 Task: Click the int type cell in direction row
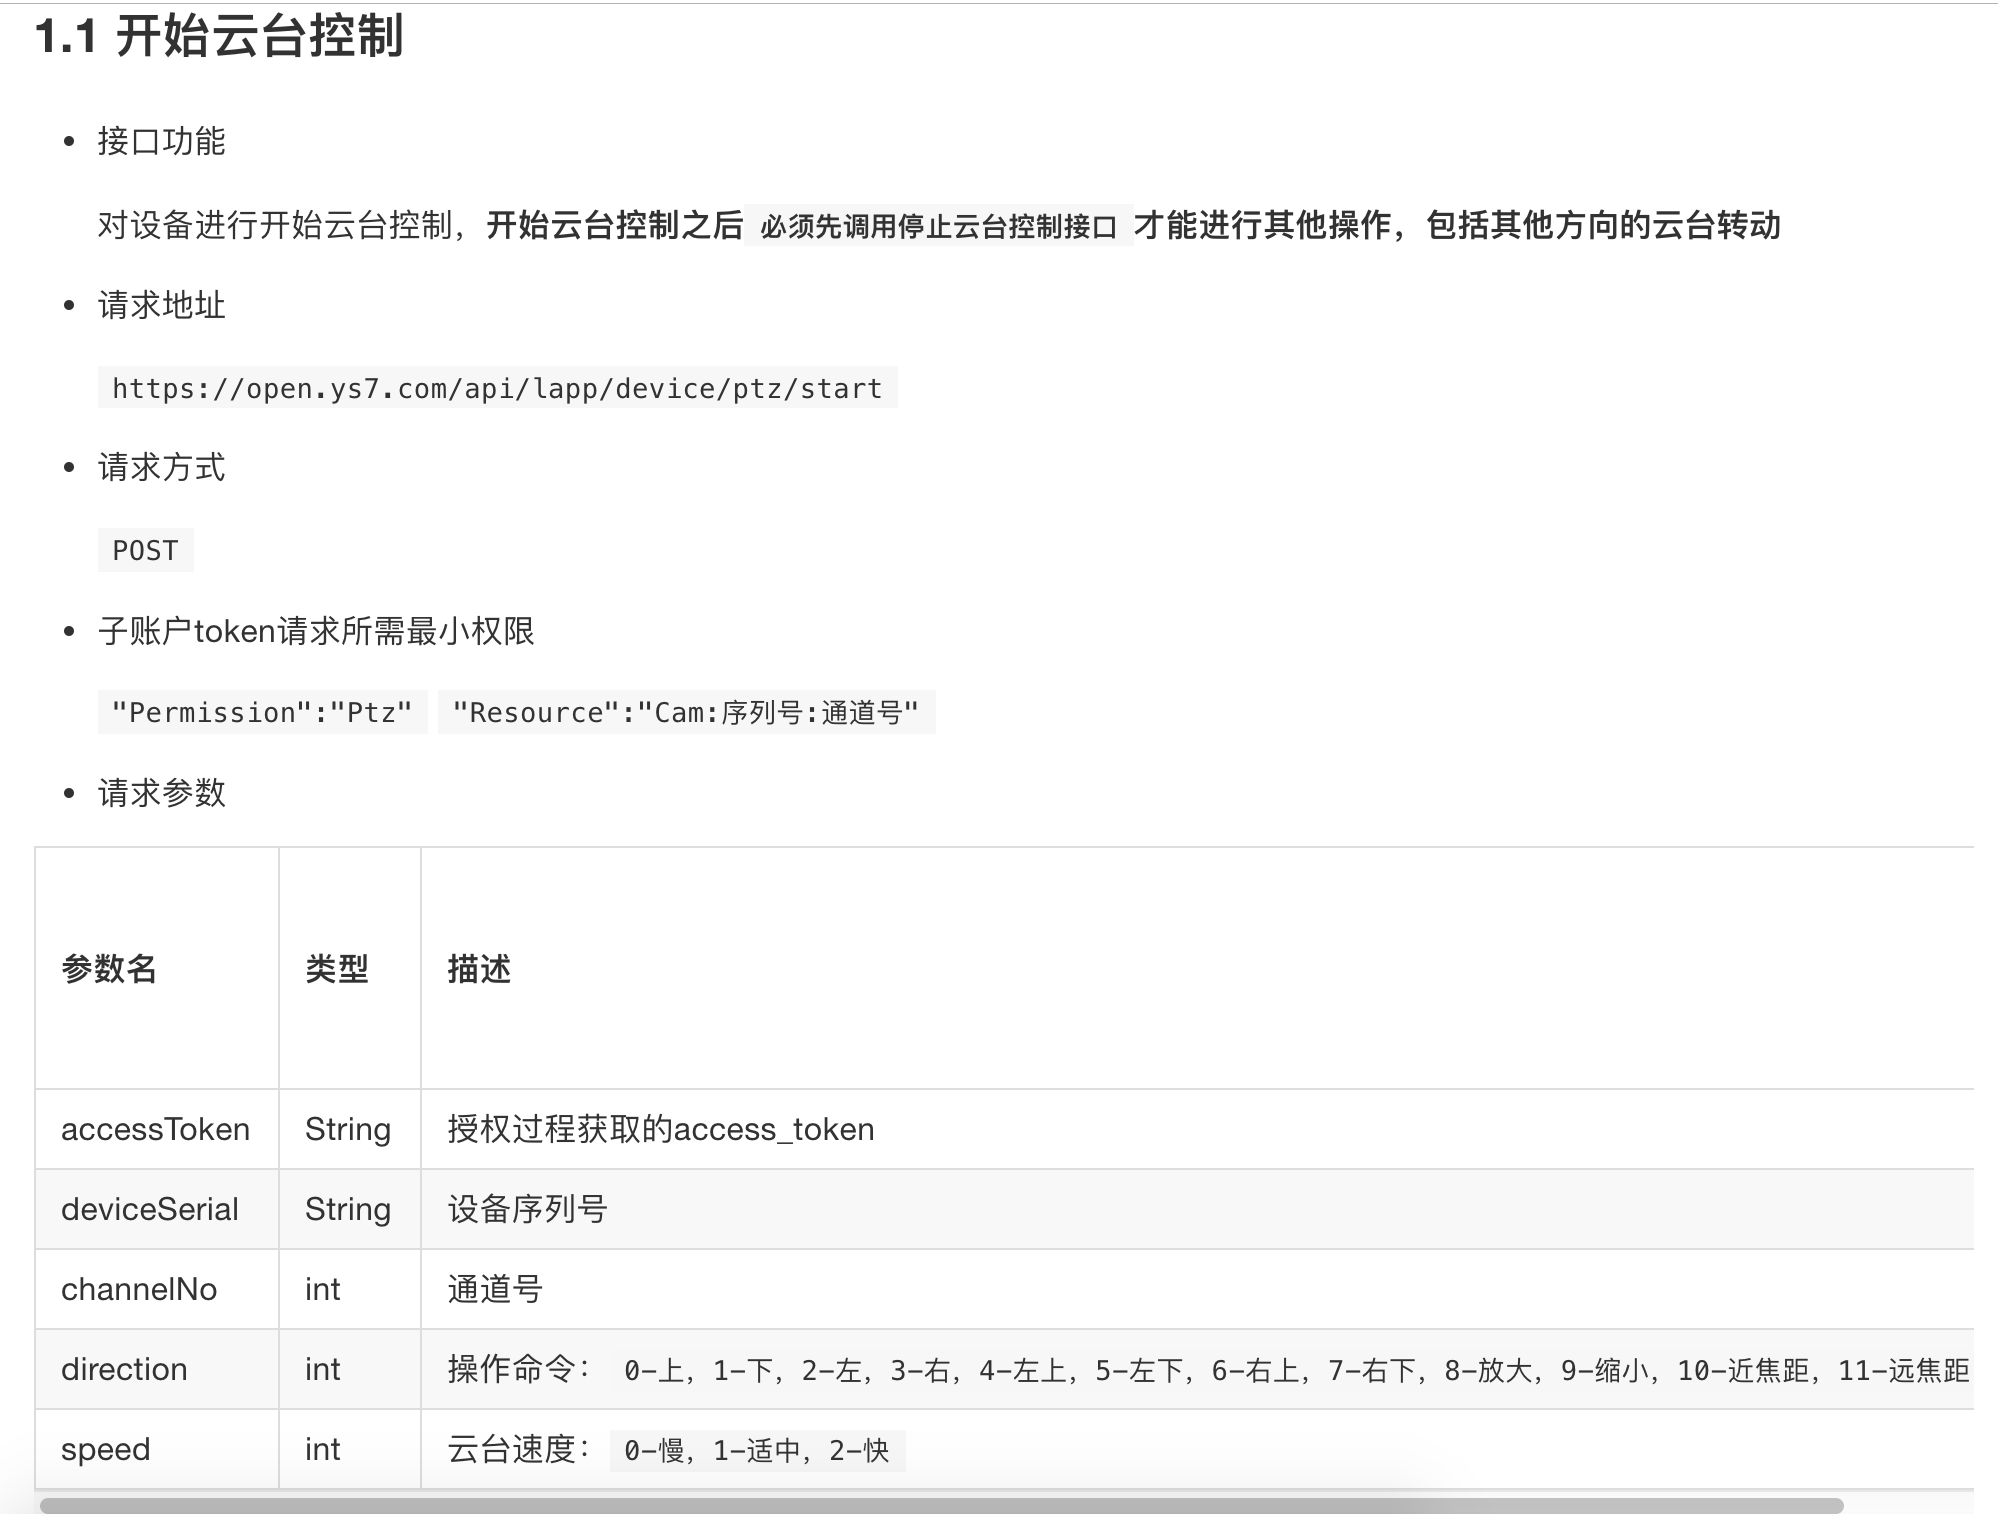[348, 1369]
